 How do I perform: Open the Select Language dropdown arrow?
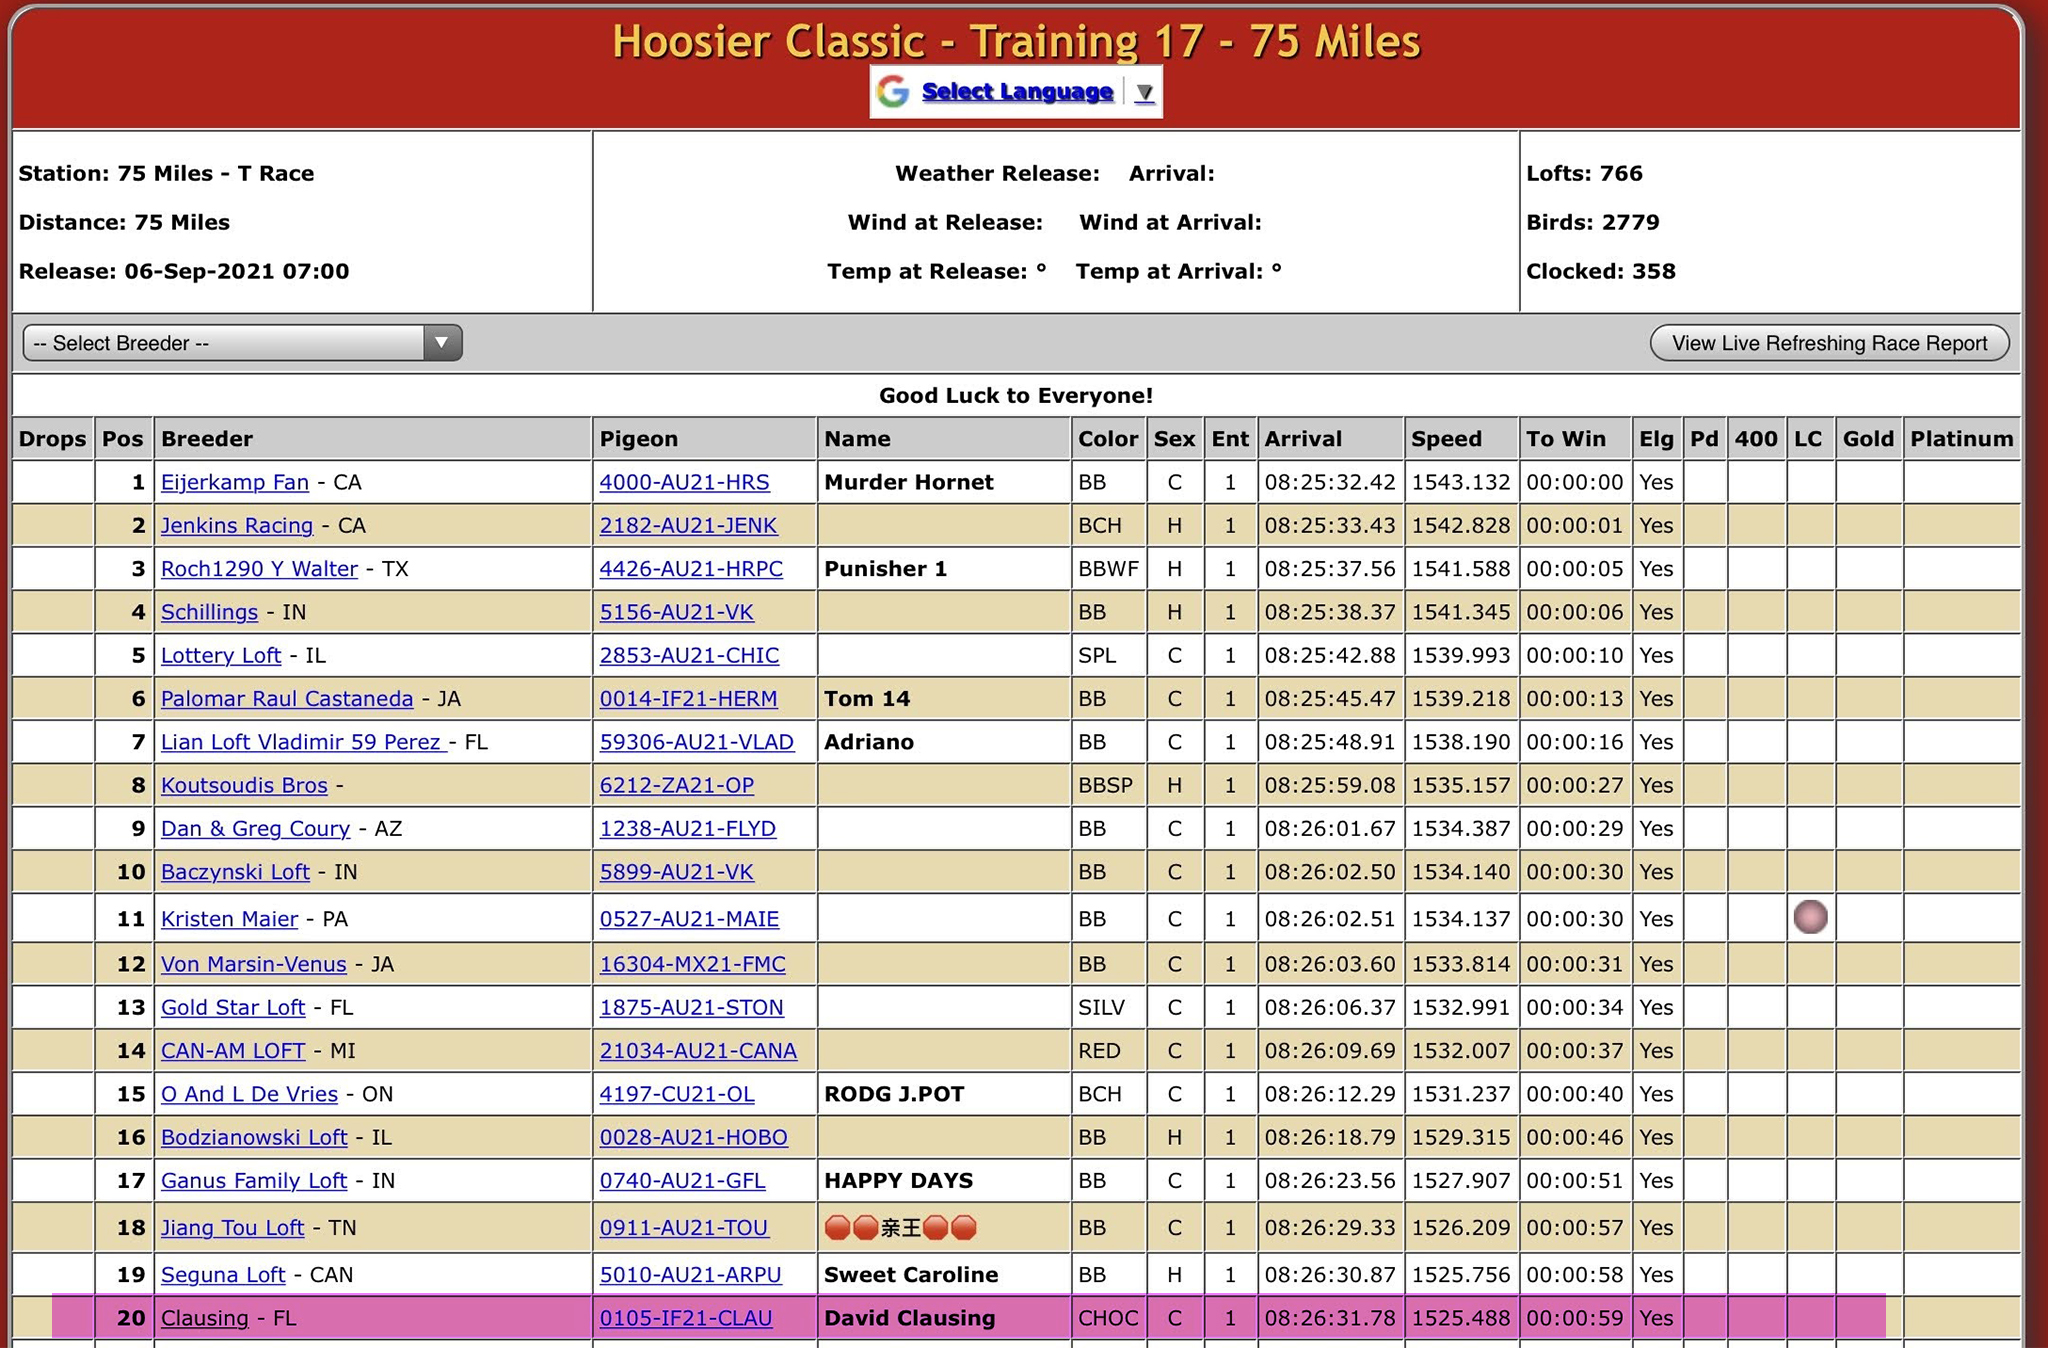pyautogui.click(x=1145, y=92)
